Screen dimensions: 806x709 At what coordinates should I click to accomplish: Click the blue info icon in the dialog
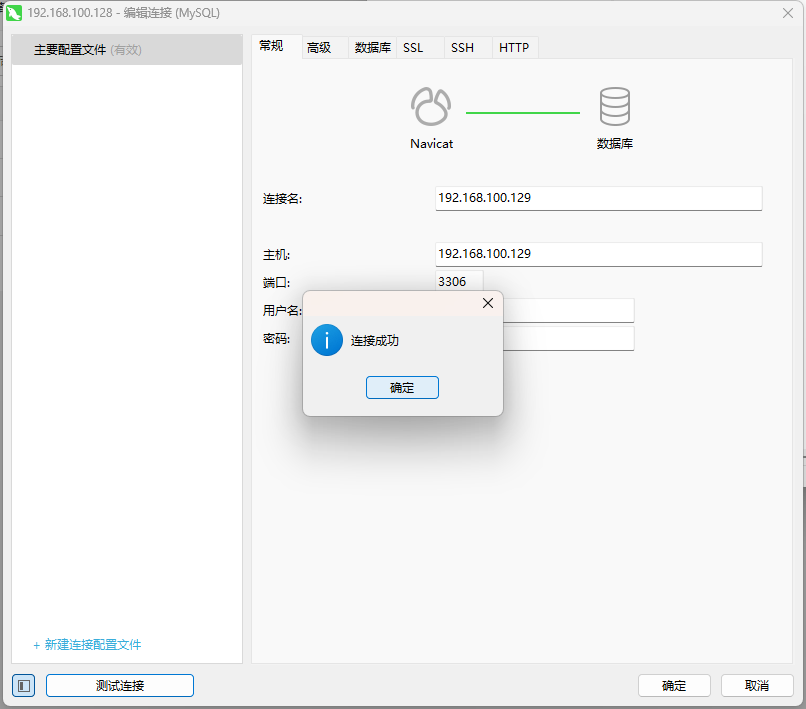coord(327,340)
